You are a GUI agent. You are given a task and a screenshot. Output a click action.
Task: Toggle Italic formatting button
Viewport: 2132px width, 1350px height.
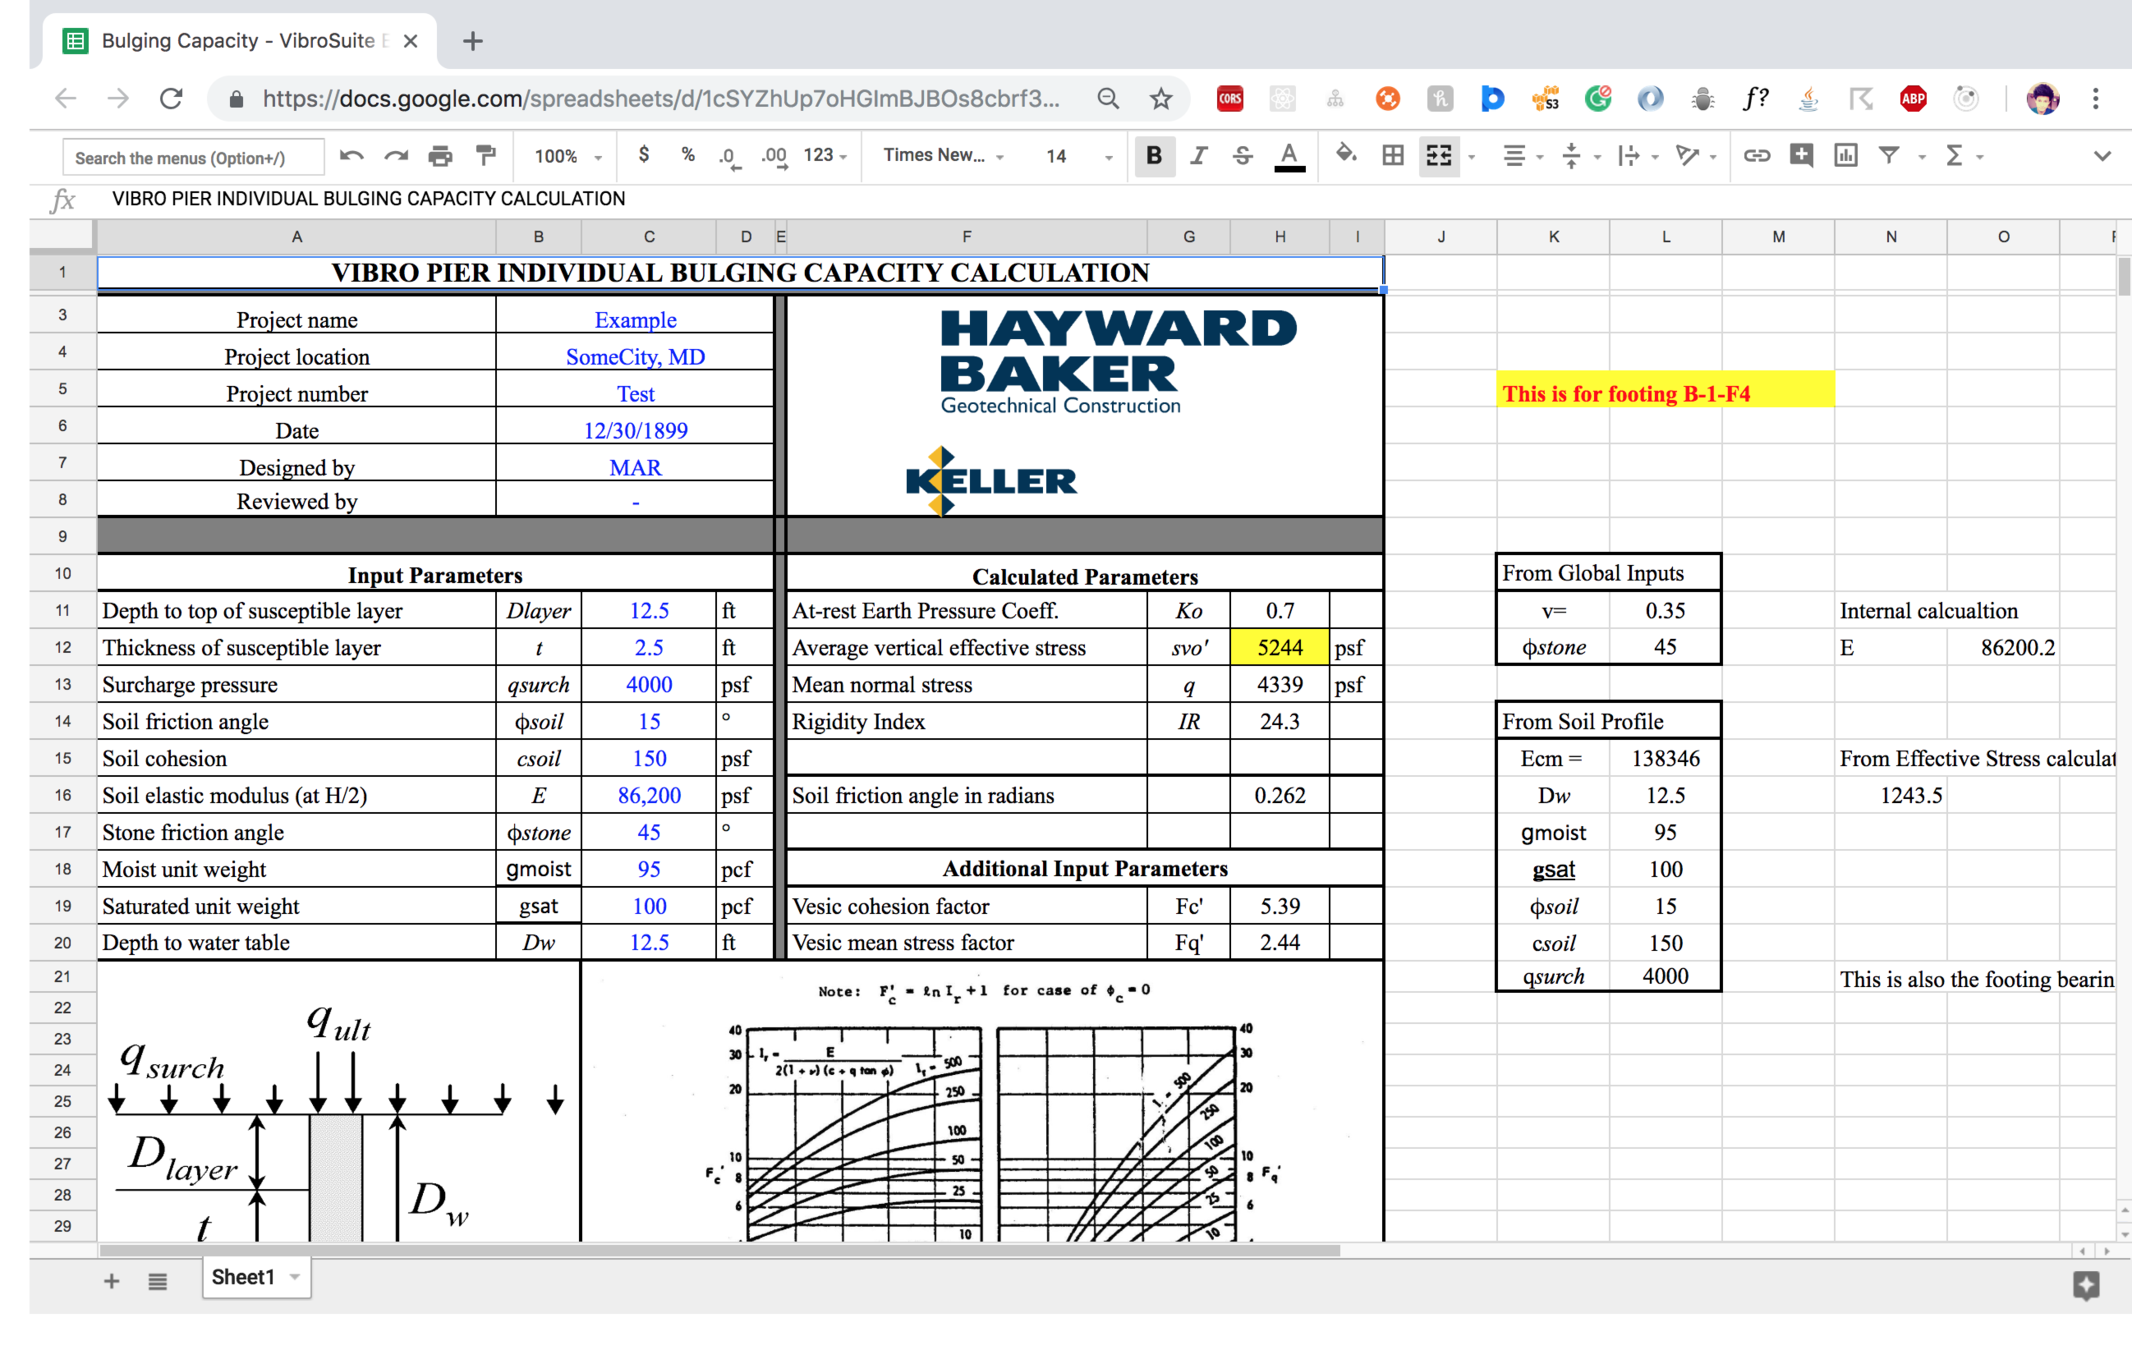tap(1198, 156)
